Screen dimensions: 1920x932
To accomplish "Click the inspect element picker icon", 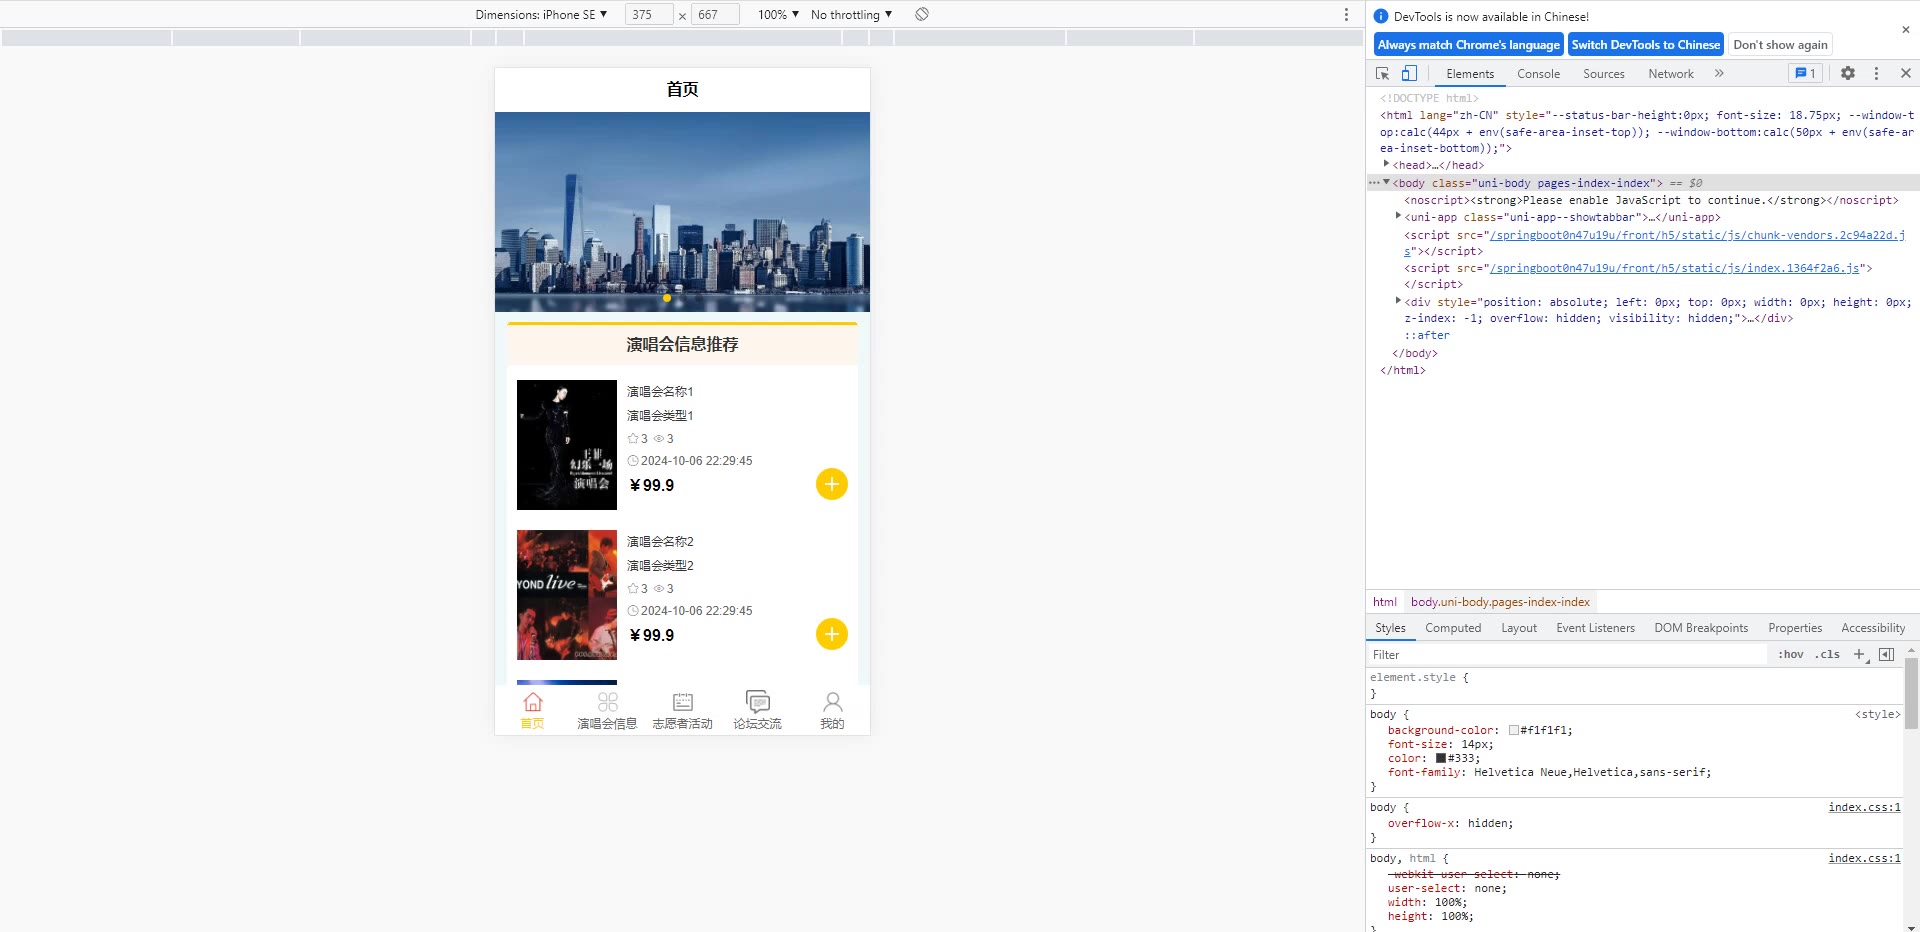I will [x=1382, y=74].
